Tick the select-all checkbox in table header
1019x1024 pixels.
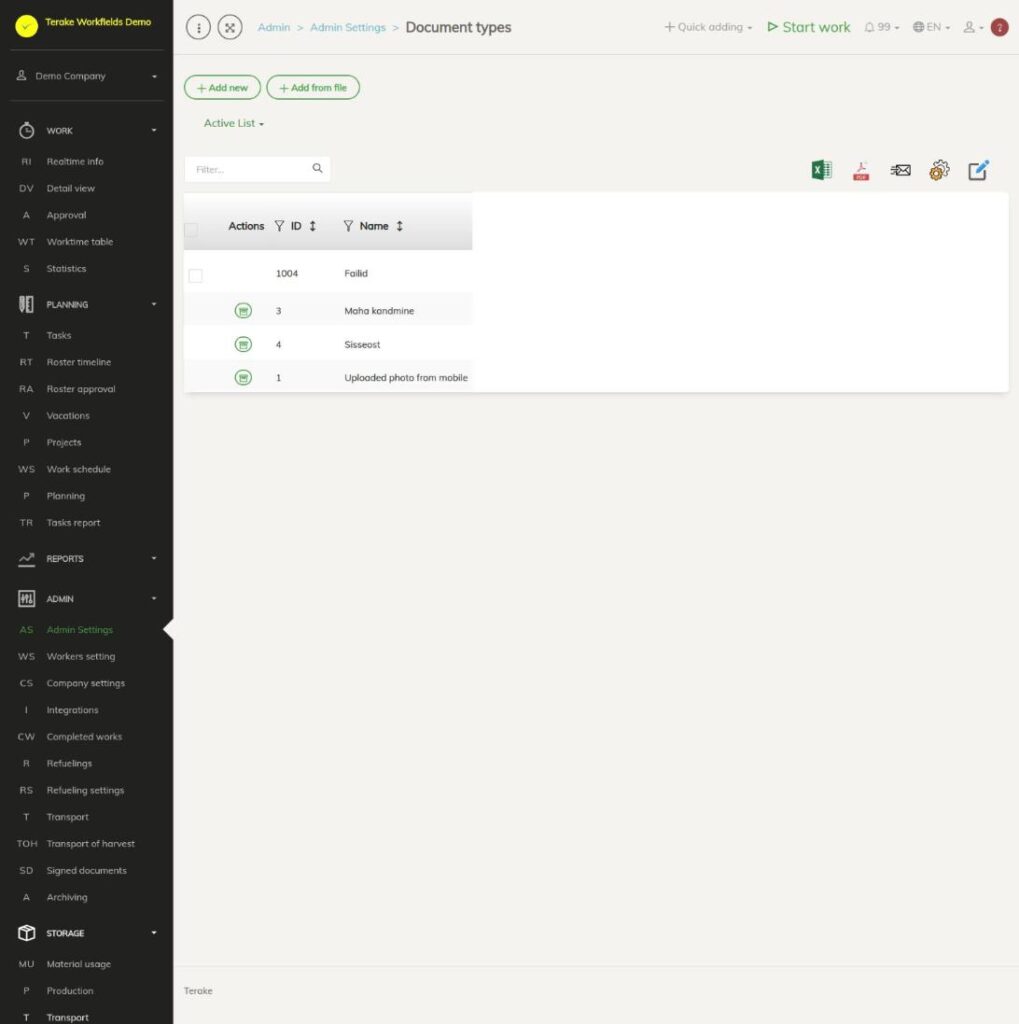tap(191, 229)
